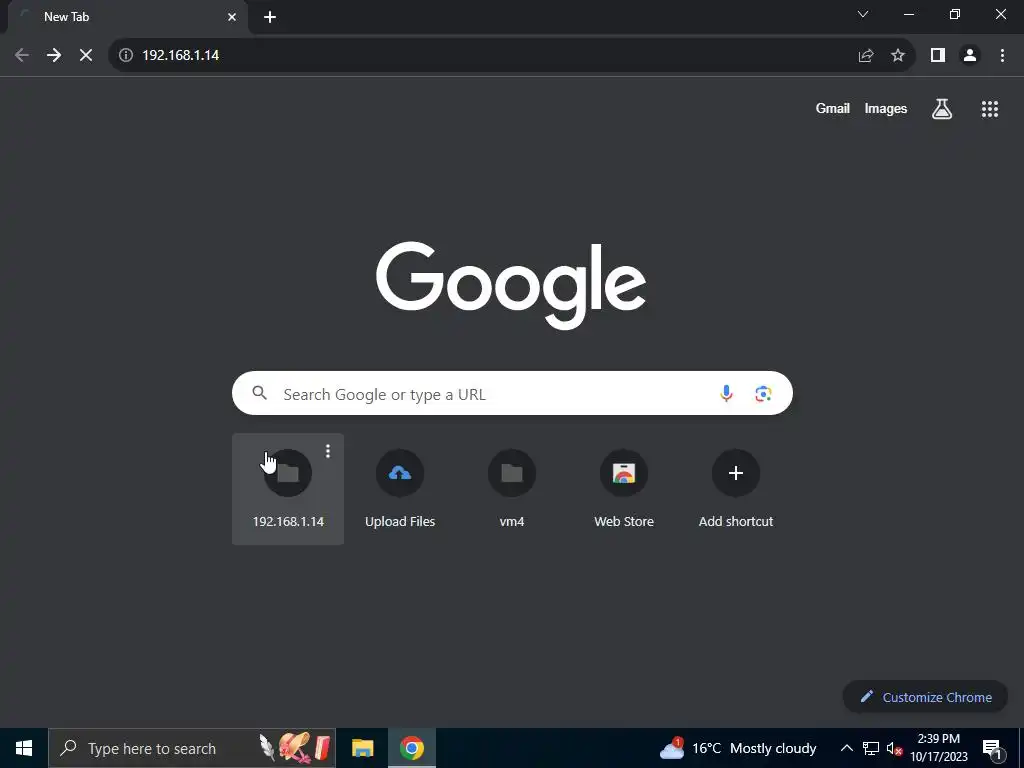Expand the tab search dropdown arrow

(x=863, y=14)
